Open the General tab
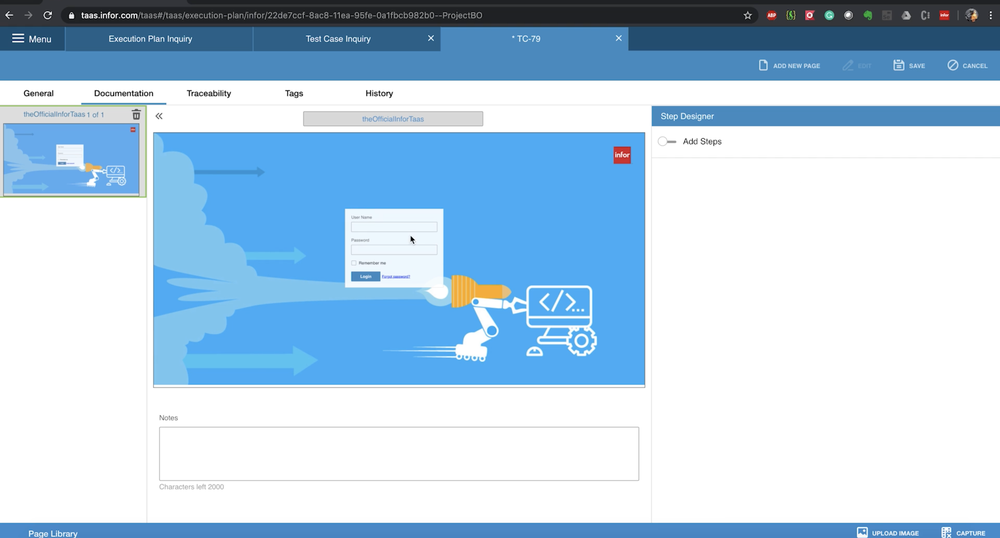This screenshot has height=538, width=1000. pyautogui.click(x=38, y=93)
